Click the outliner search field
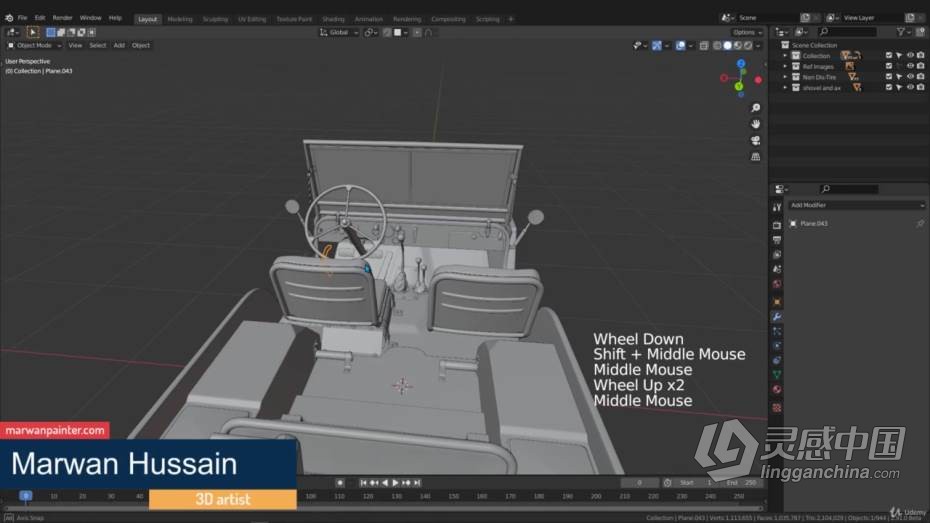930x523 pixels. point(847,32)
